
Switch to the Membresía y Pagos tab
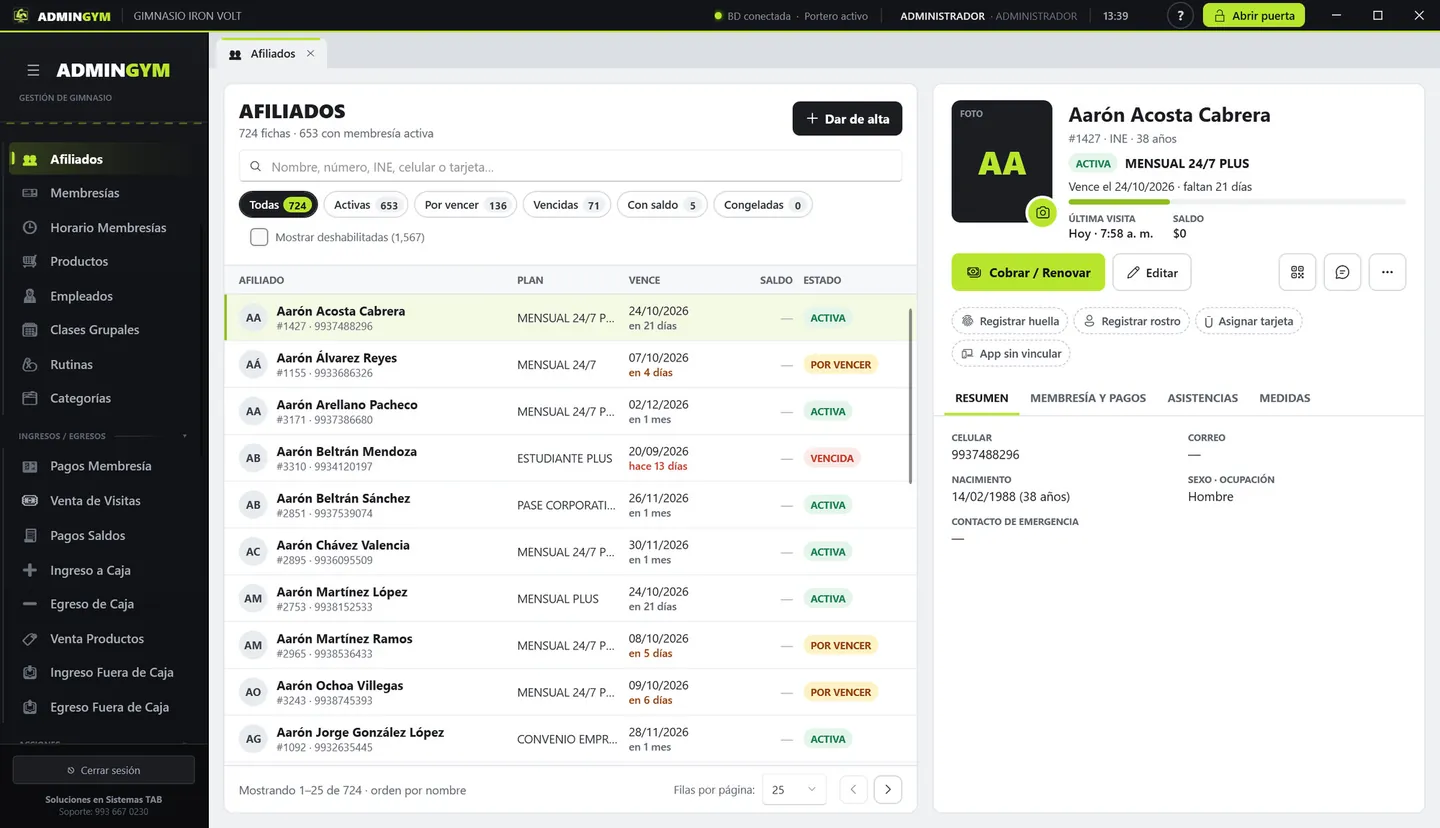(x=1088, y=398)
